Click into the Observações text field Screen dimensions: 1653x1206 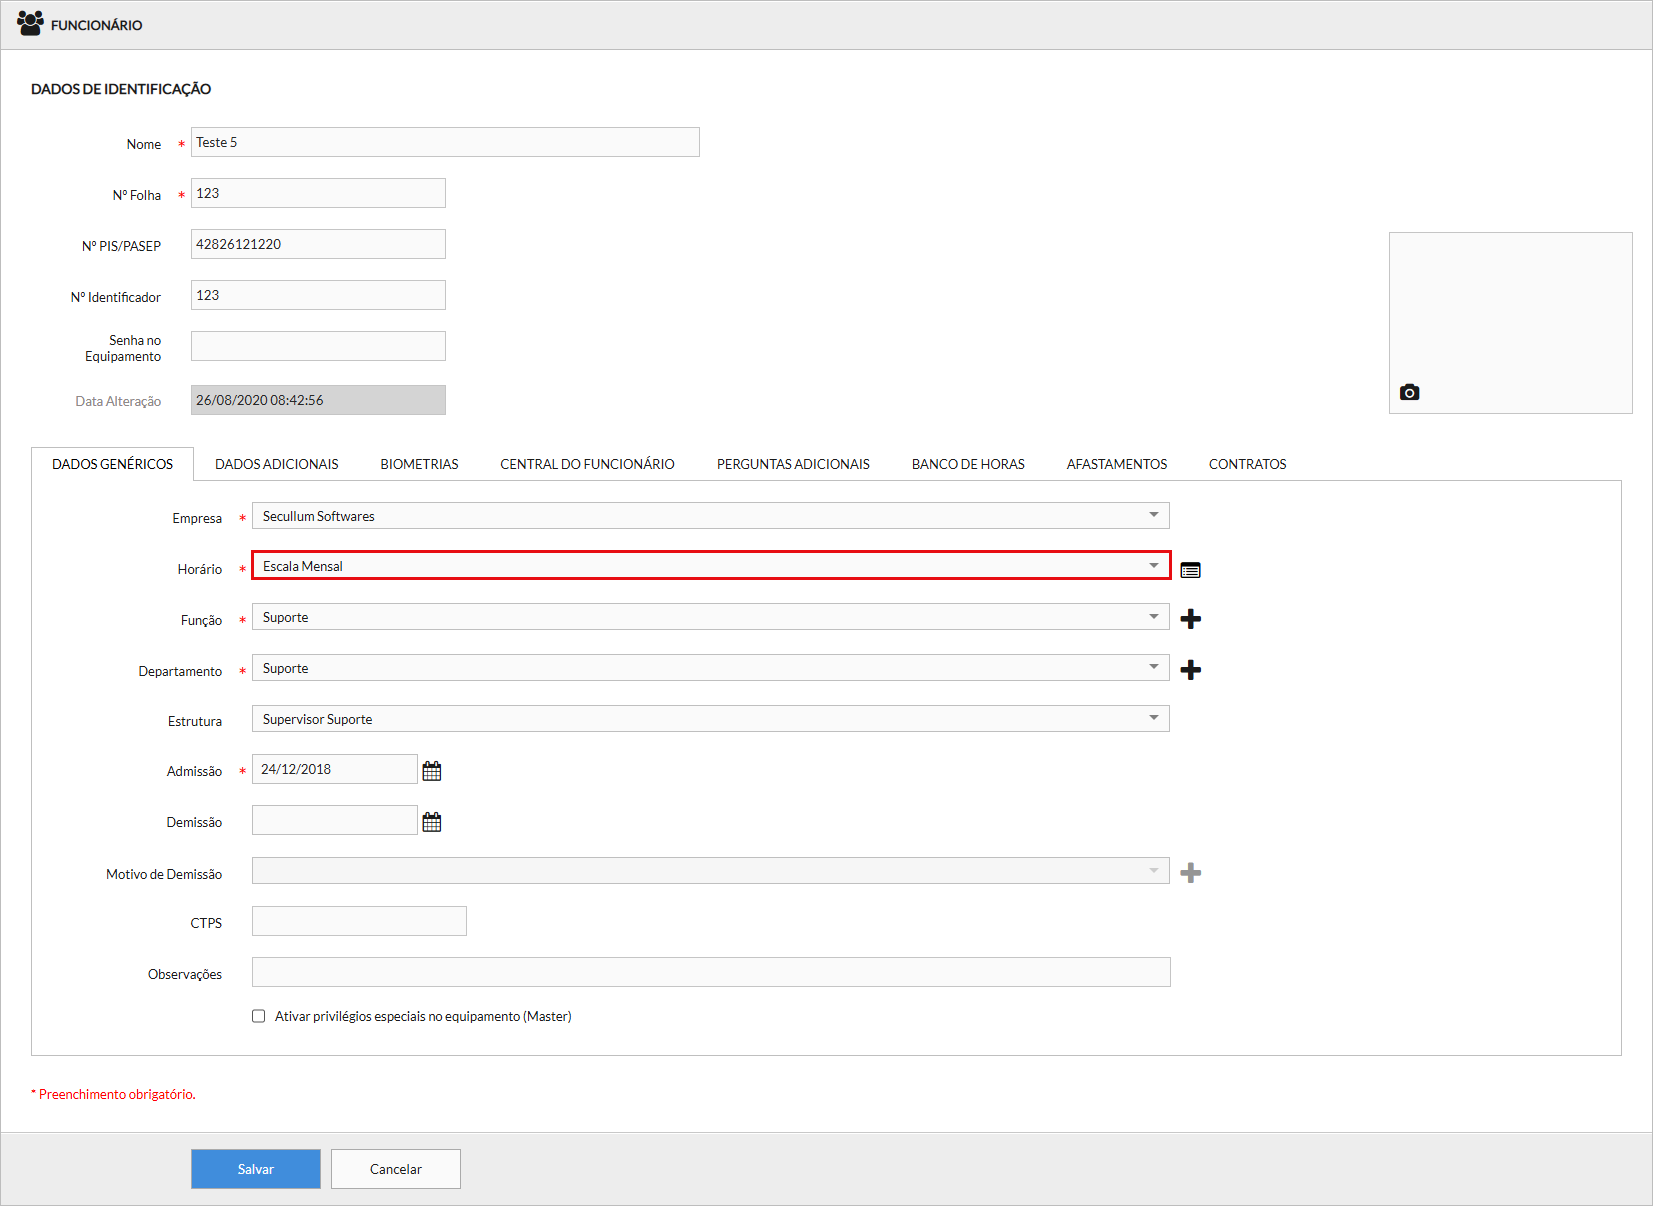[710, 972]
